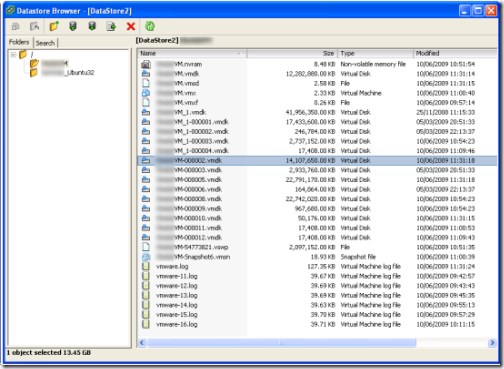Click the 25/11/2008 11:15:33 modified date

click(446, 112)
